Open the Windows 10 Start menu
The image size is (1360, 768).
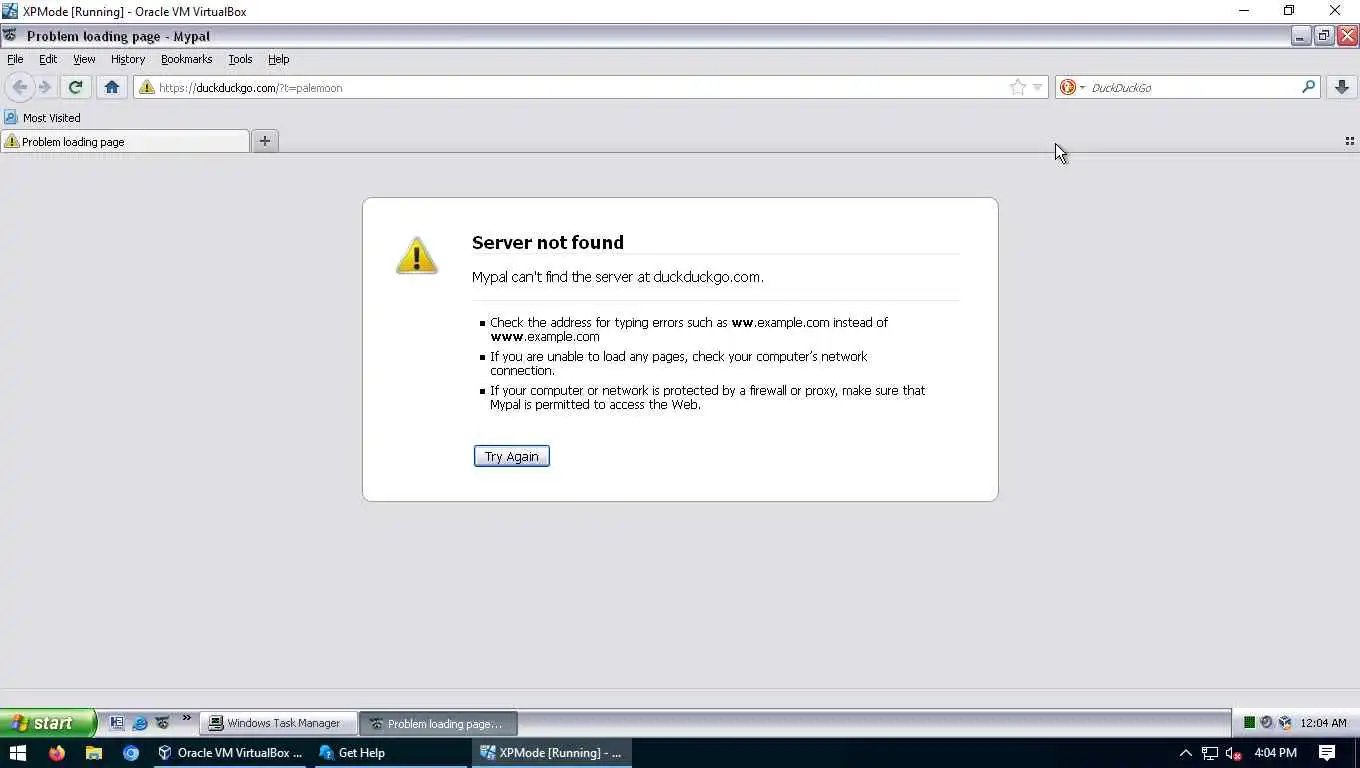tap(18, 753)
